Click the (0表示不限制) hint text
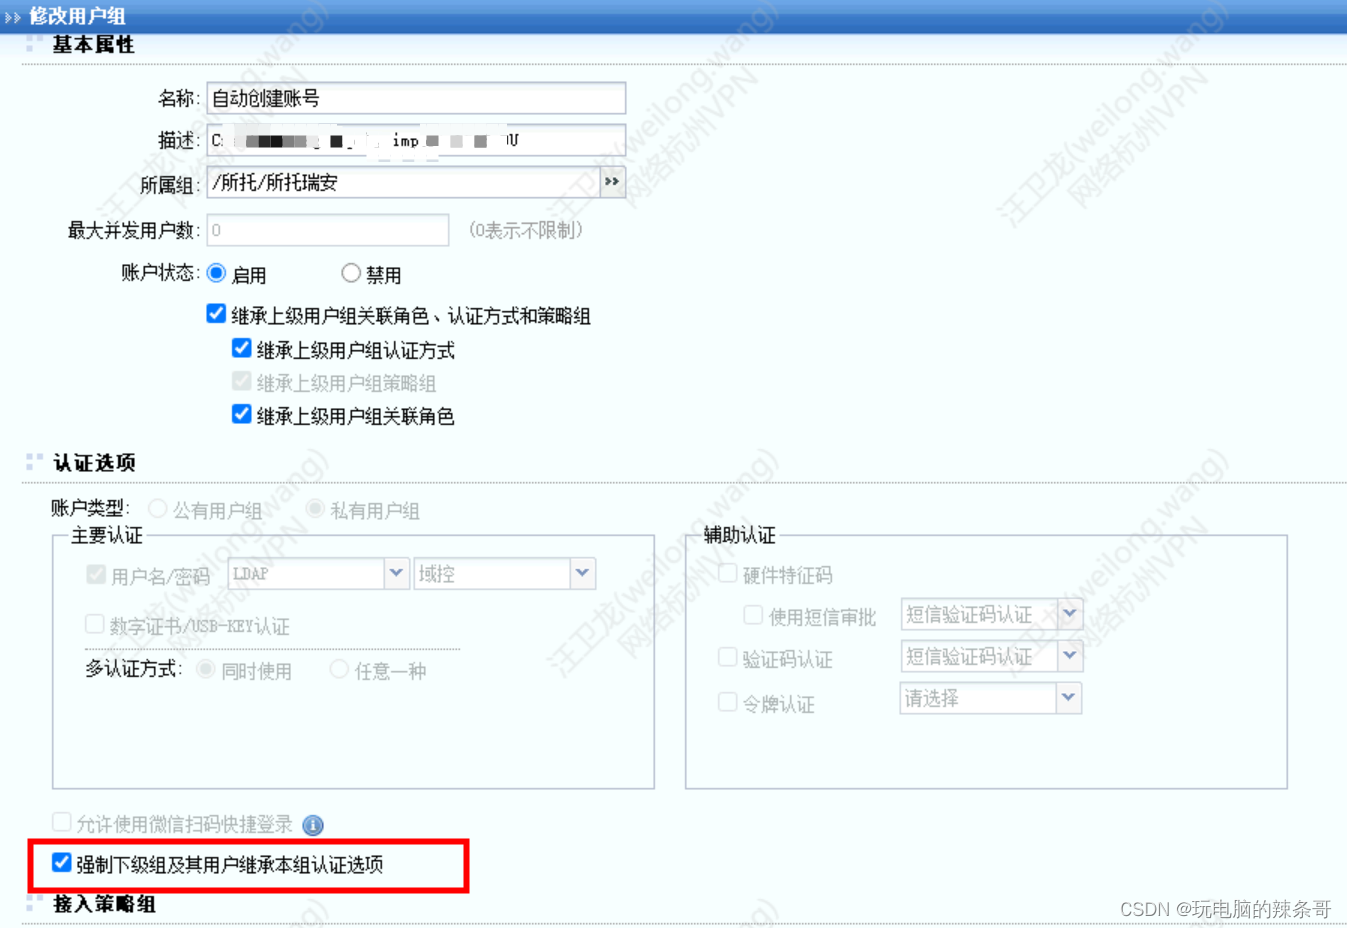This screenshot has height=928, width=1347. [525, 231]
